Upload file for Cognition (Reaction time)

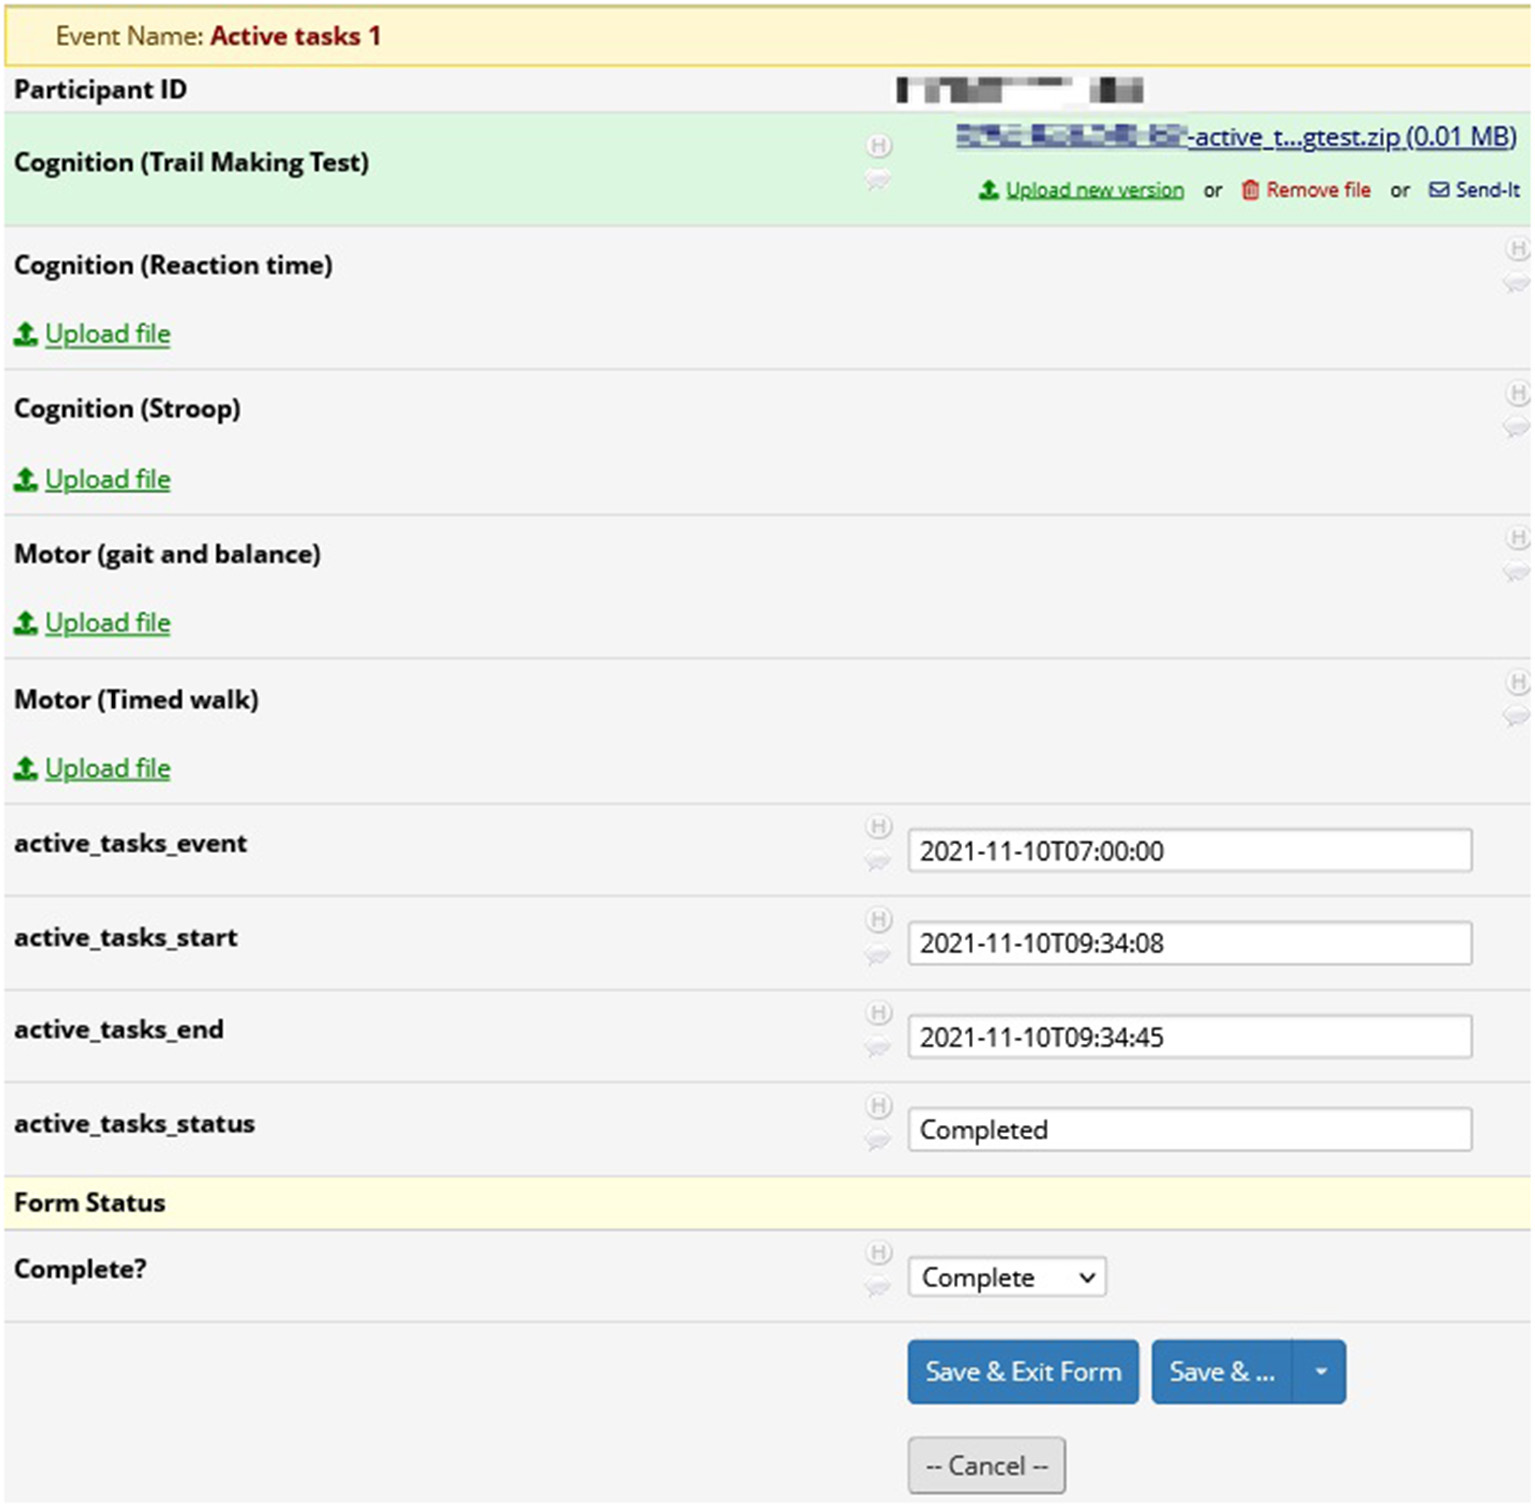107,334
